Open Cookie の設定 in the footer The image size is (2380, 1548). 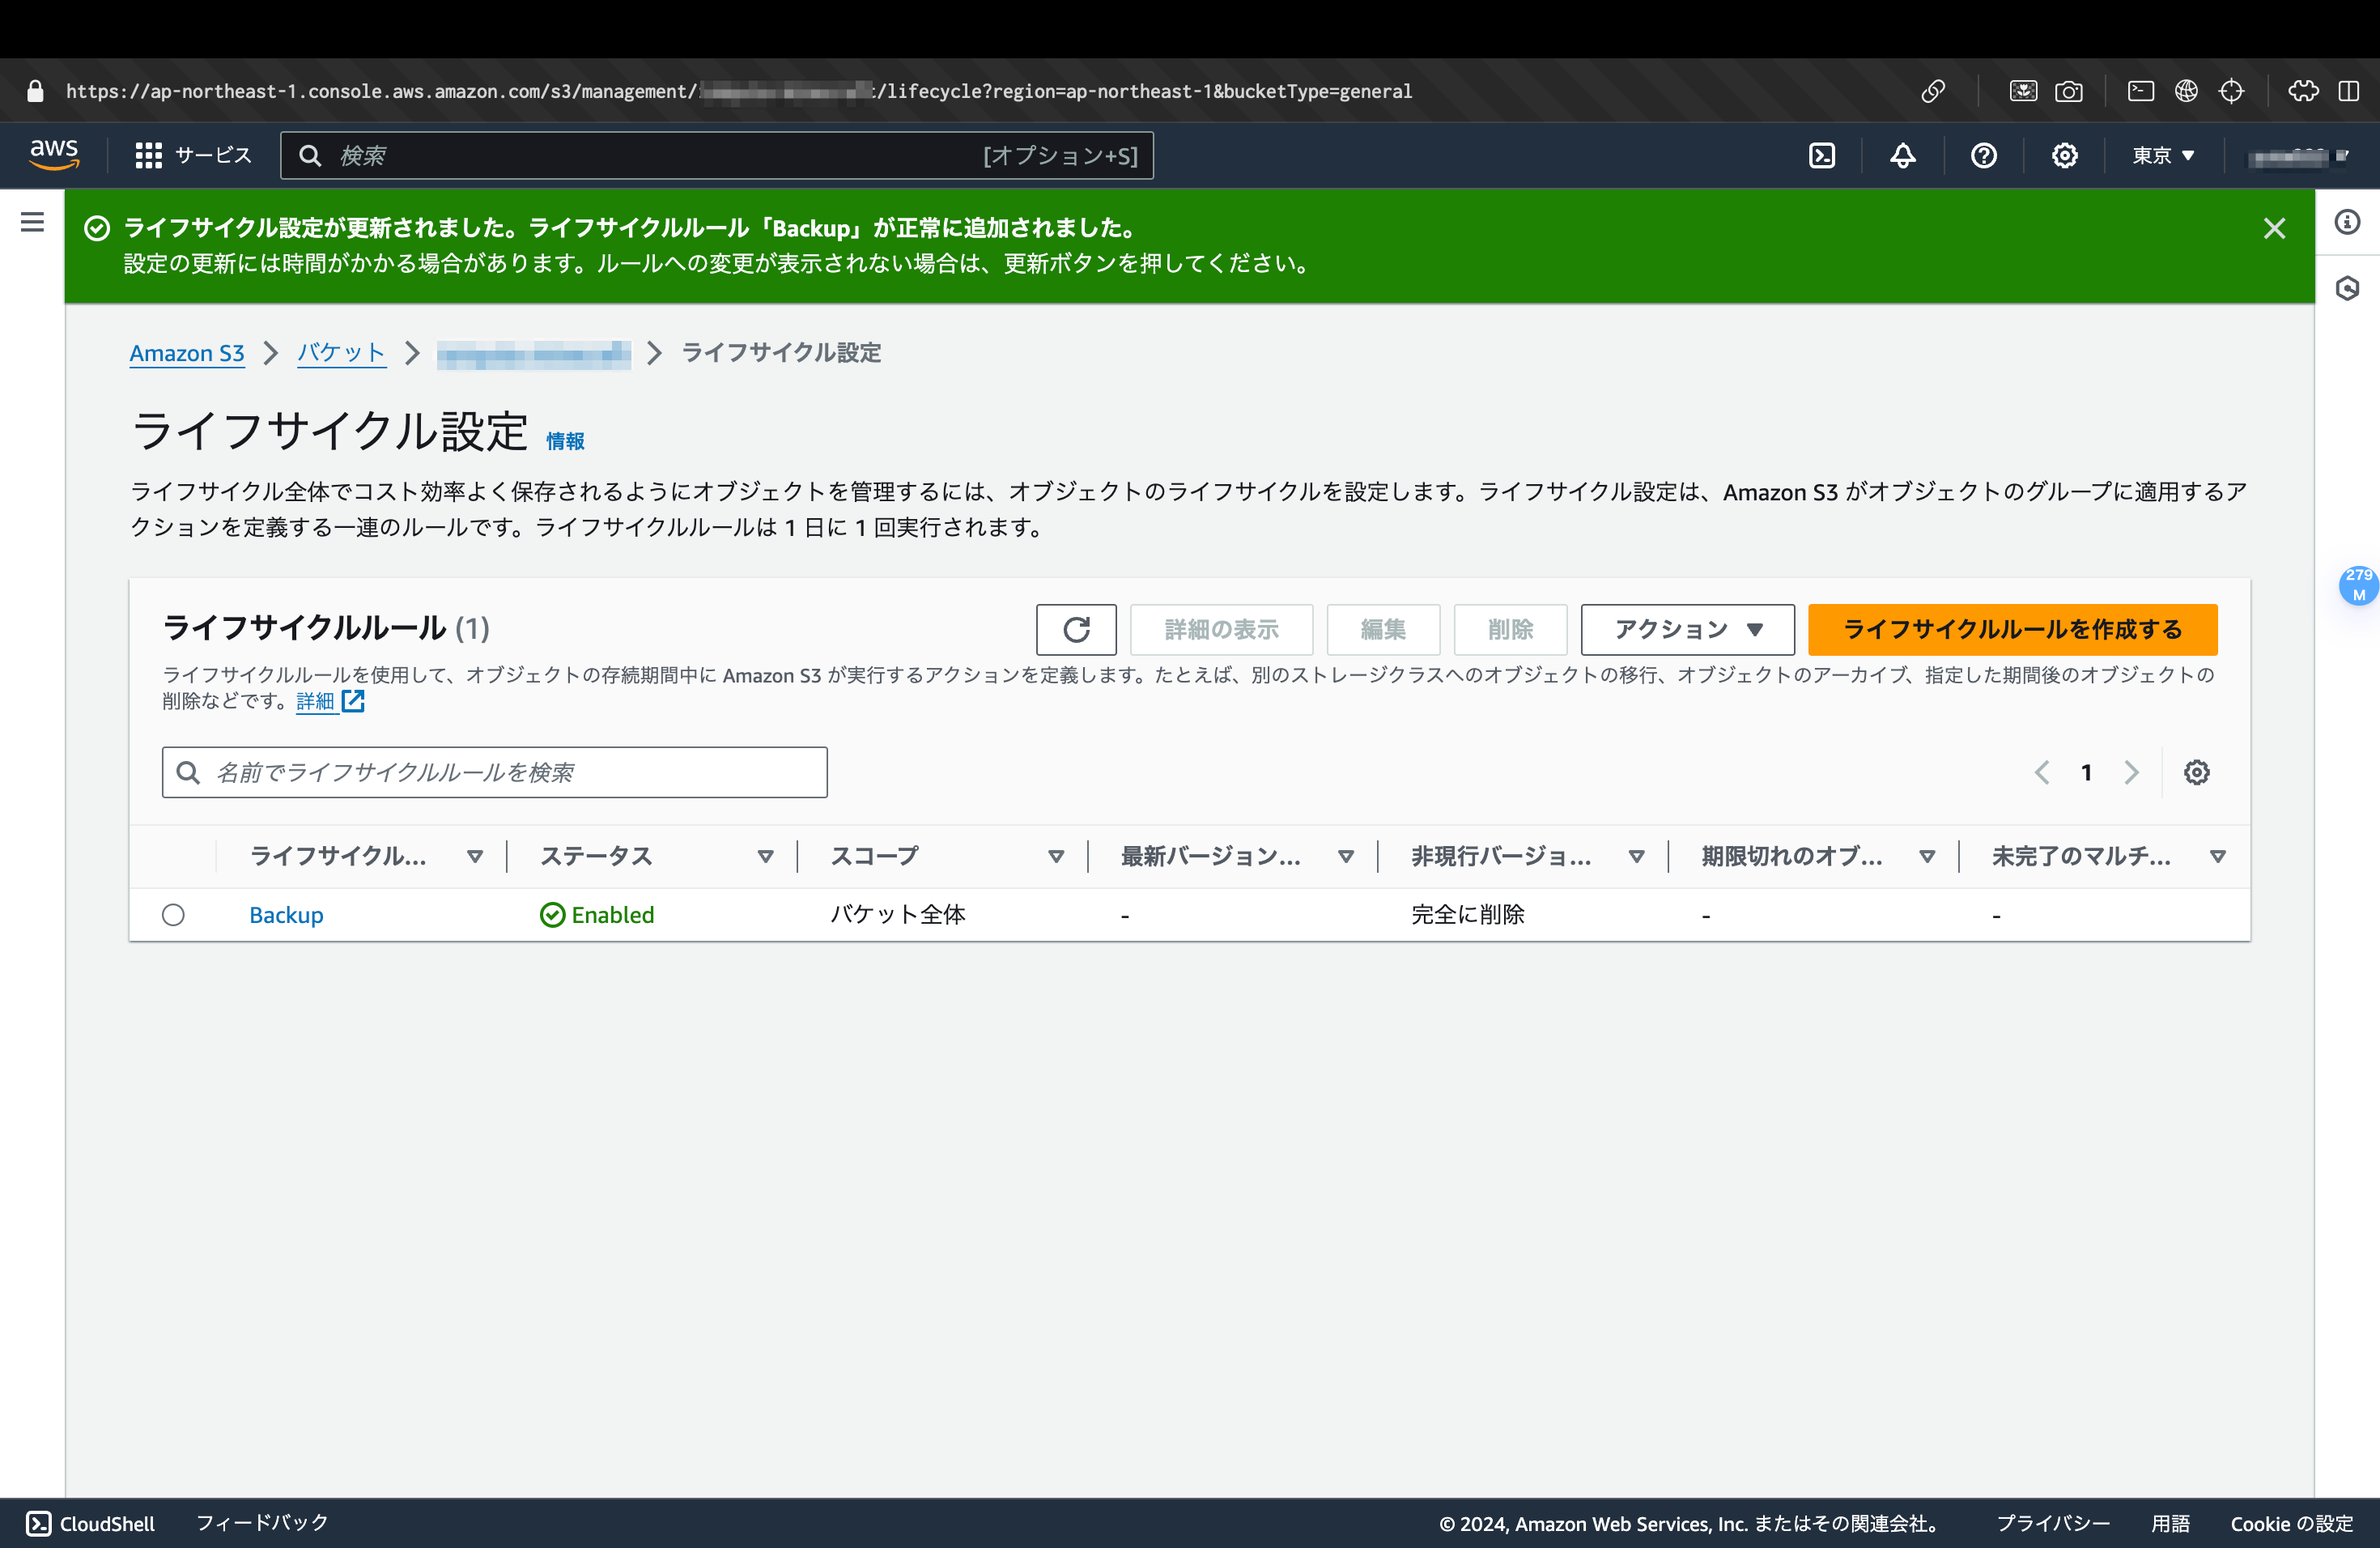coord(2291,1523)
